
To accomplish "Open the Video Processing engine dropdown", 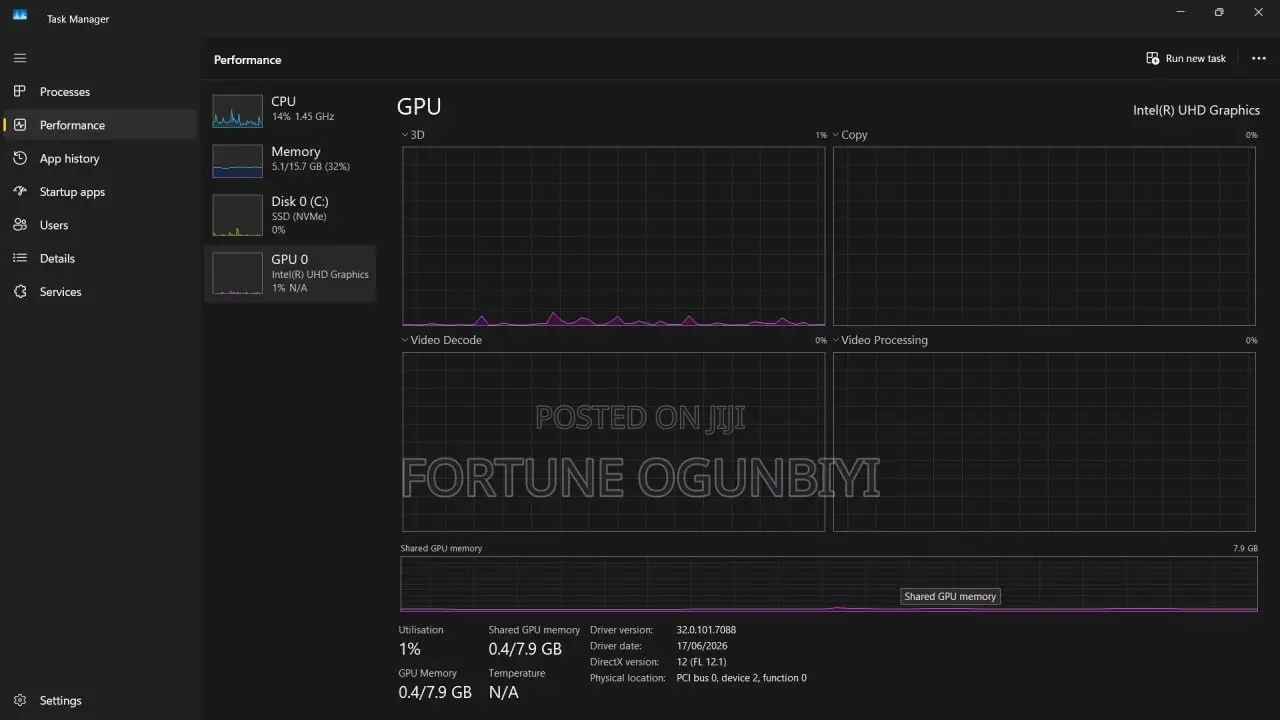I will (x=880, y=340).
